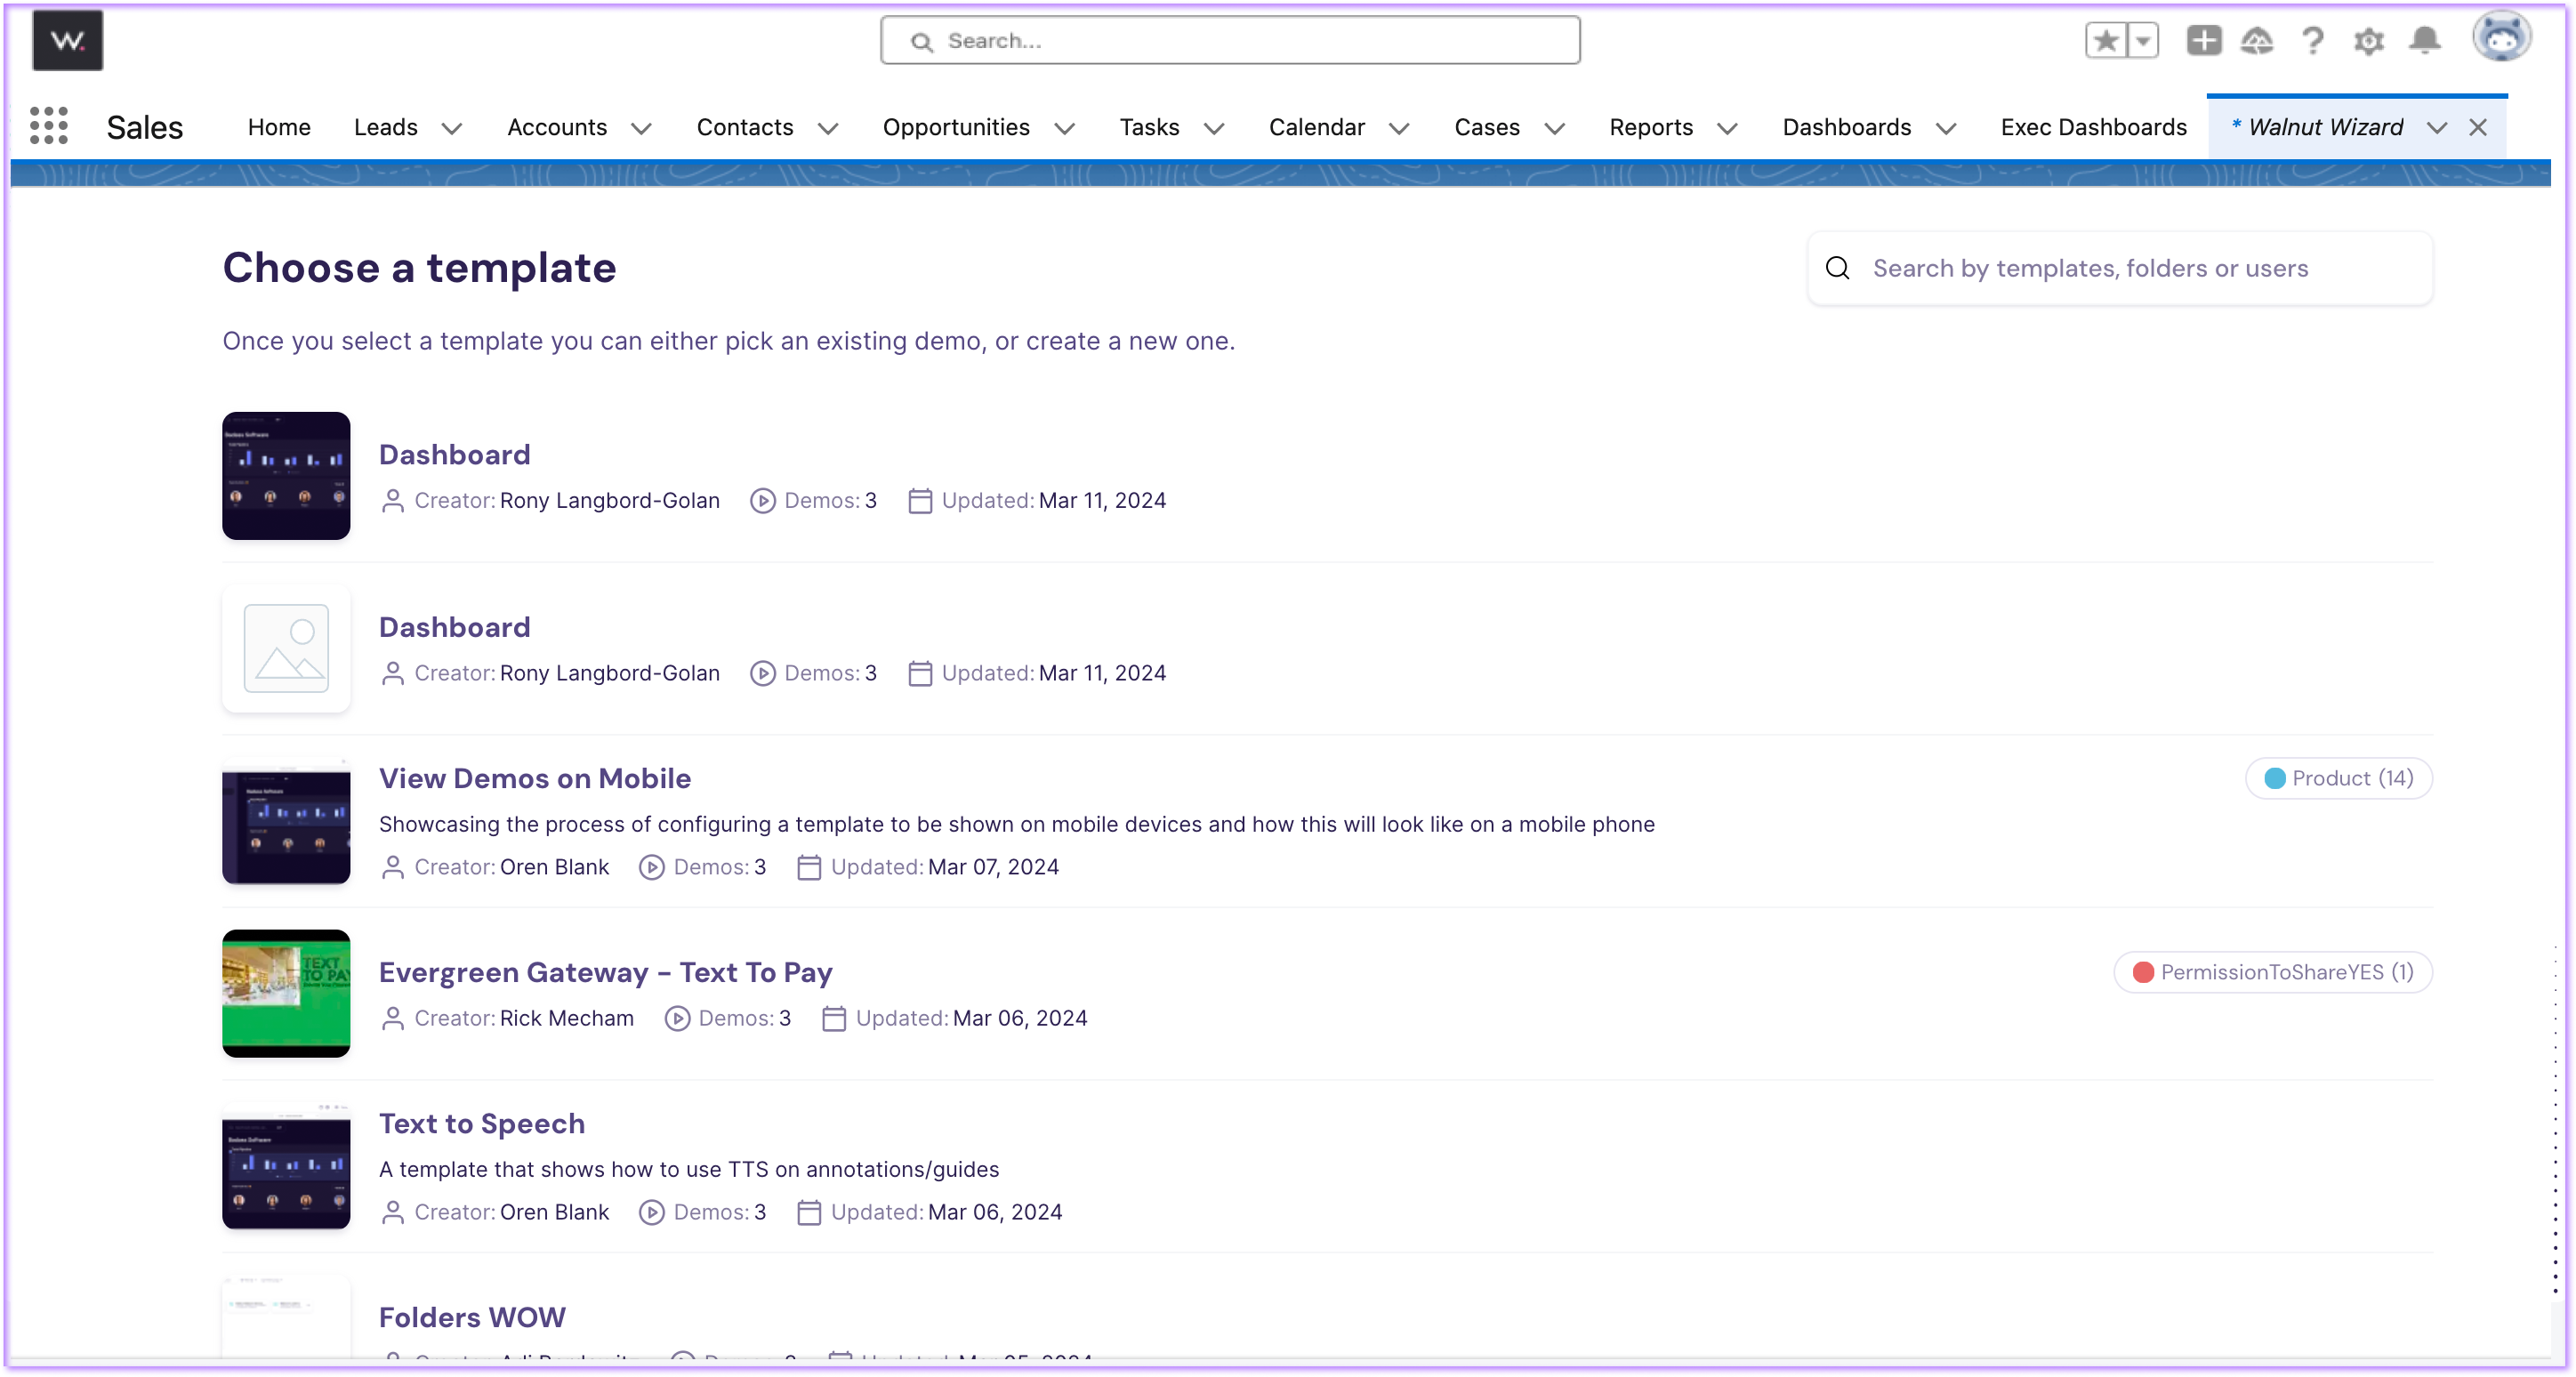Click the View Demos on Mobile thumbnail
The width and height of the screenshot is (2576, 1377).
pos(286,821)
